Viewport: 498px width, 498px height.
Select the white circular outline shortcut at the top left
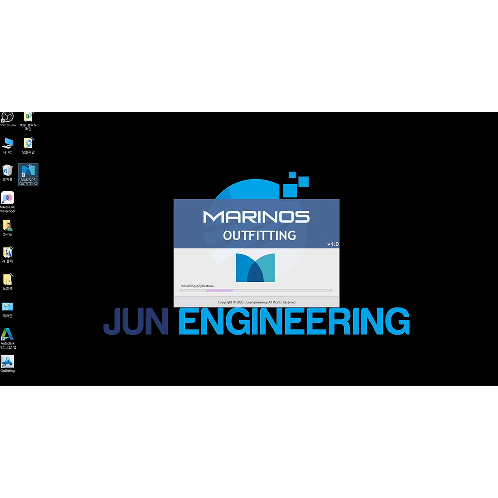click(8, 119)
